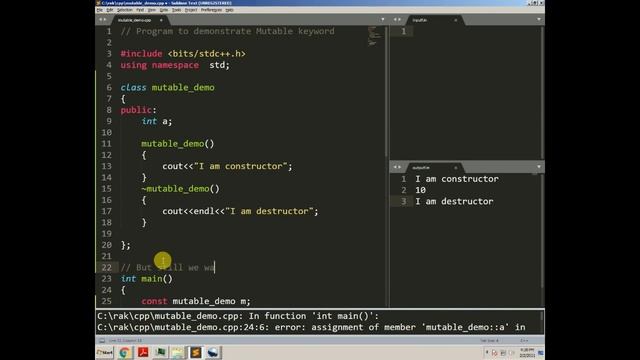Switch to Sublime Text on the taskbar
This screenshot has width=640, height=360.
[196, 353]
